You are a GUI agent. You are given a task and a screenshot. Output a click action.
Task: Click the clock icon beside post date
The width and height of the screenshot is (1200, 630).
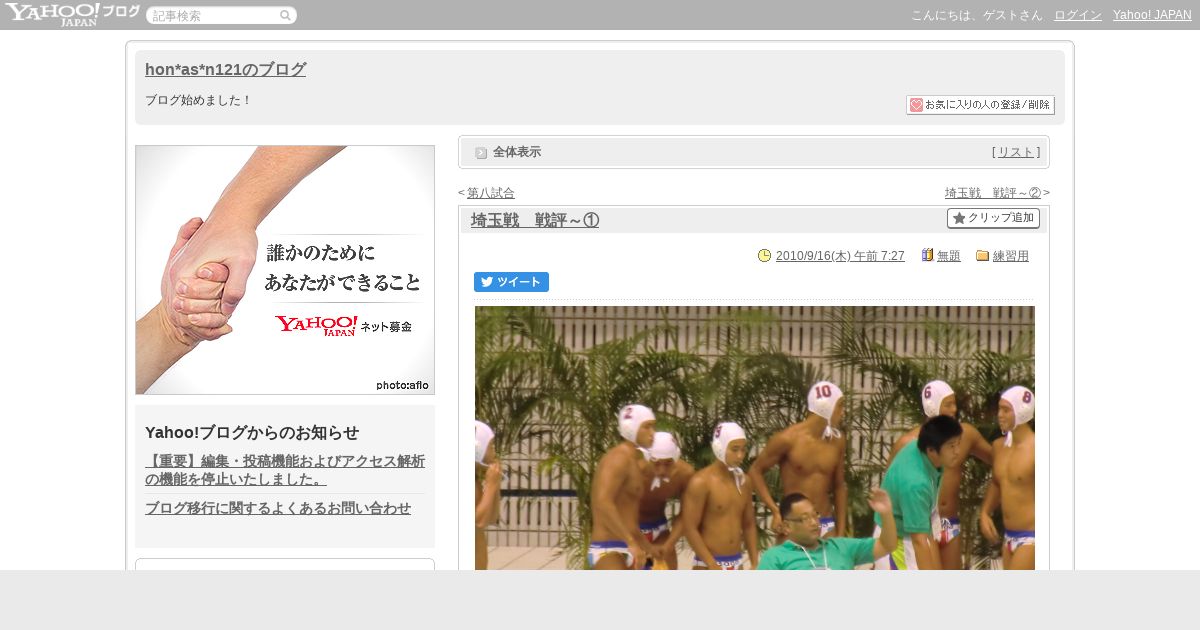click(x=765, y=256)
